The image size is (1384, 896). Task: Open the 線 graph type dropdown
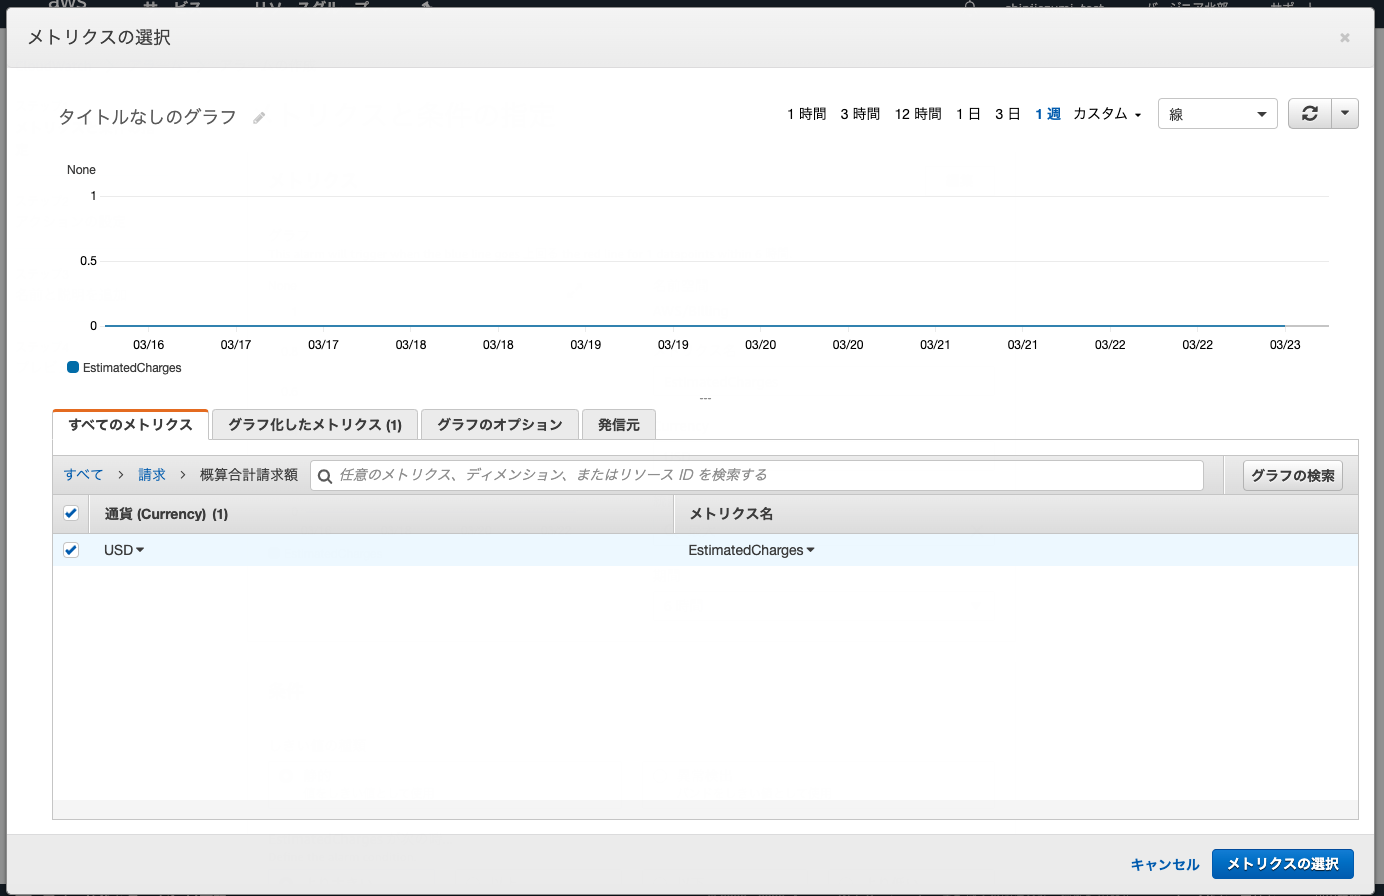[x=1217, y=114]
